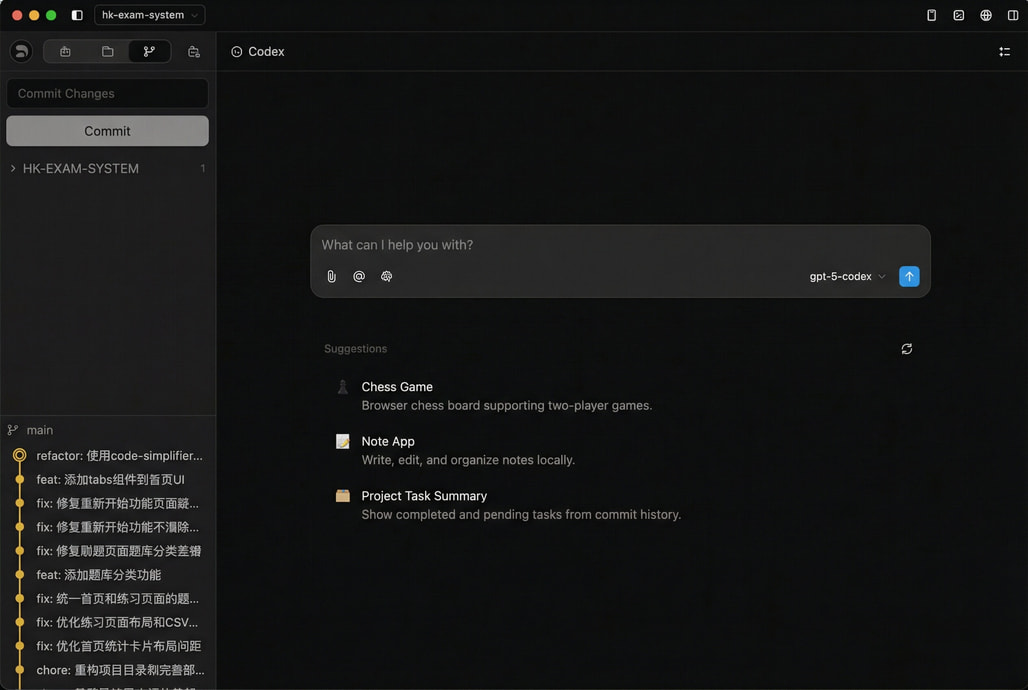Click the Commit button
This screenshot has width=1028, height=690.
point(107,131)
